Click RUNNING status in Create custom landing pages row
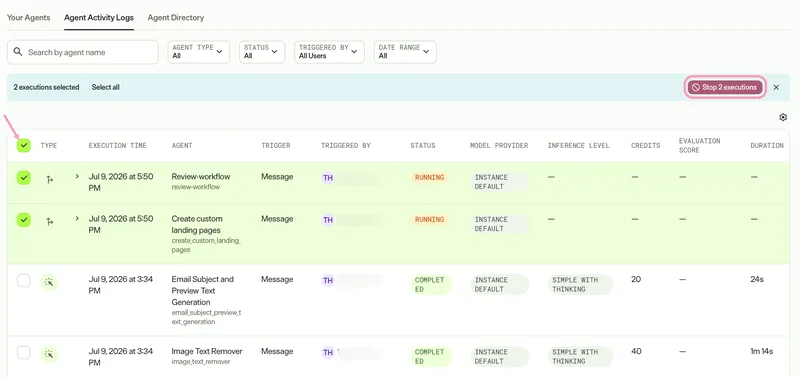 pos(430,219)
